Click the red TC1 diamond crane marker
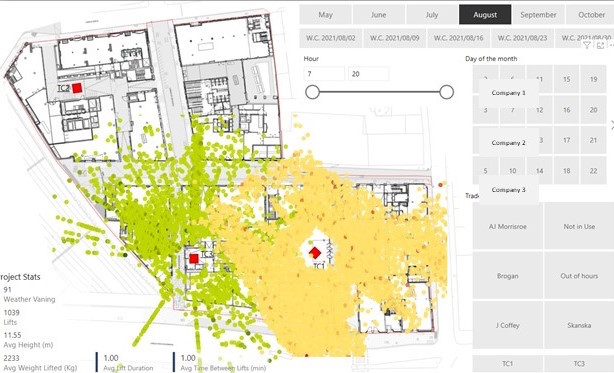614x373 pixels. tap(315, 253)
